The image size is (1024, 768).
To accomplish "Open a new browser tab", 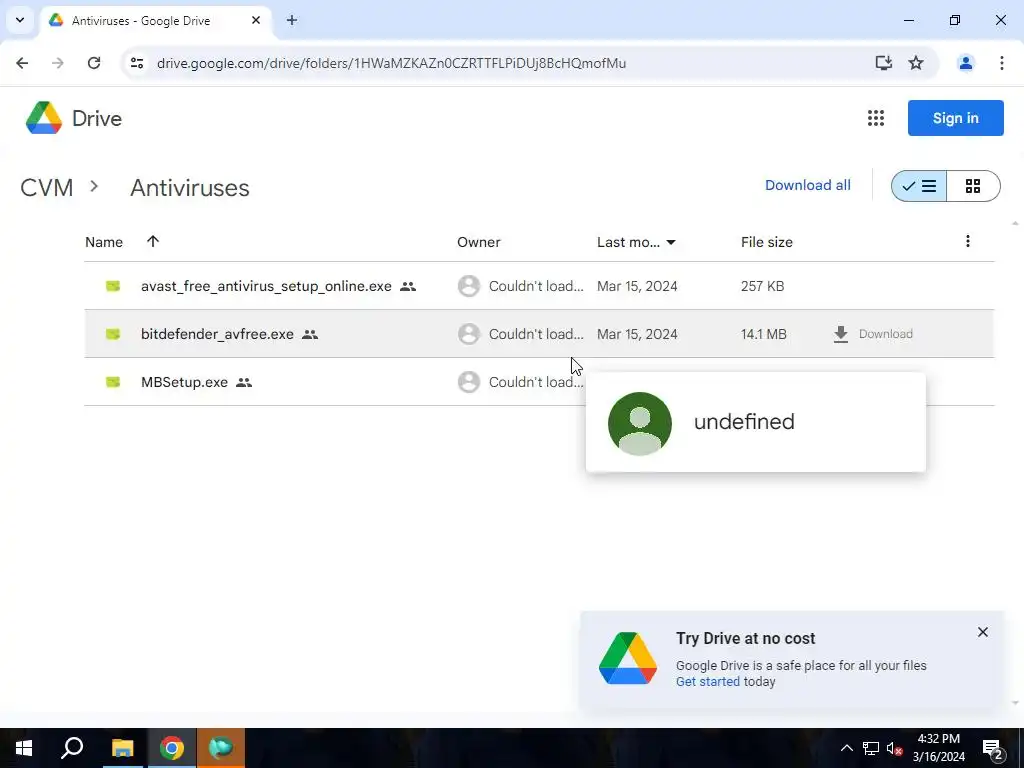I will 292,20.
